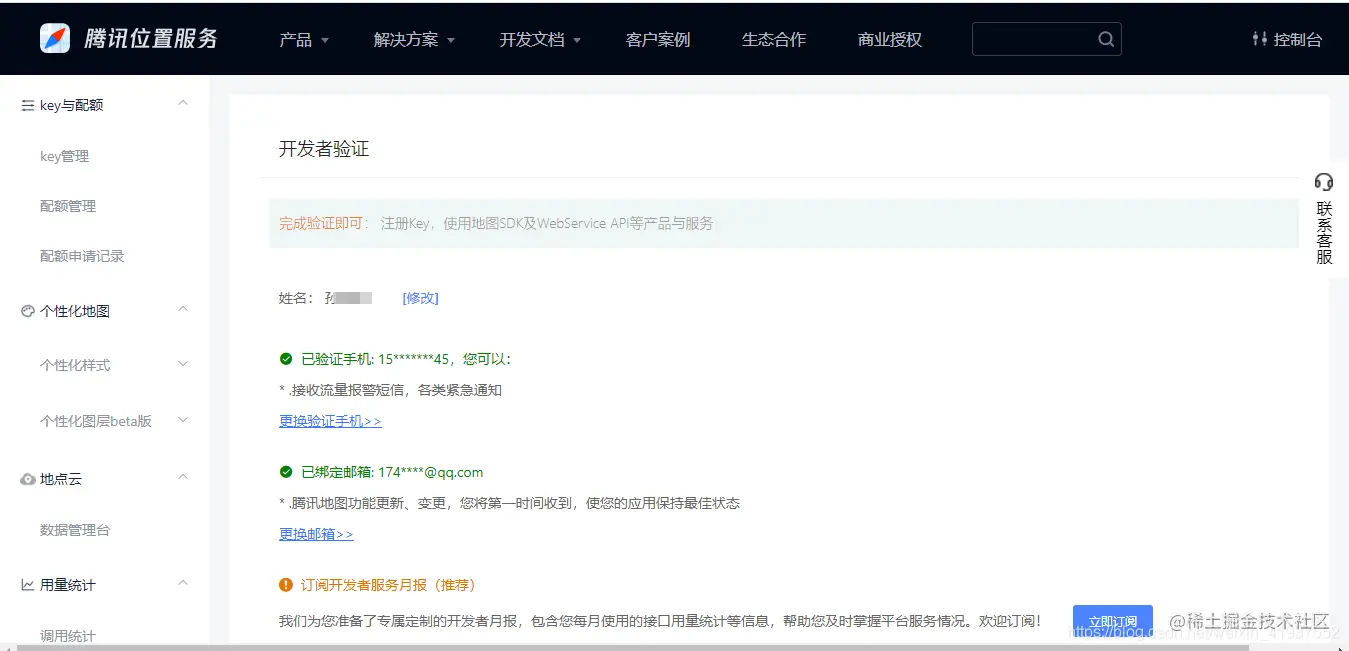Expand the 个性化图层beta版 chevron

183,420
